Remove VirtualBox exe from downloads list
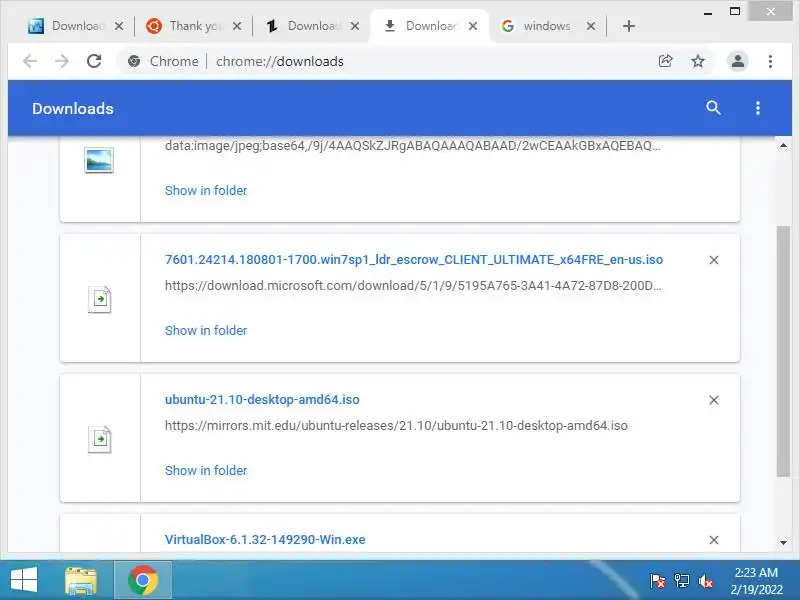 pos(714,540)
